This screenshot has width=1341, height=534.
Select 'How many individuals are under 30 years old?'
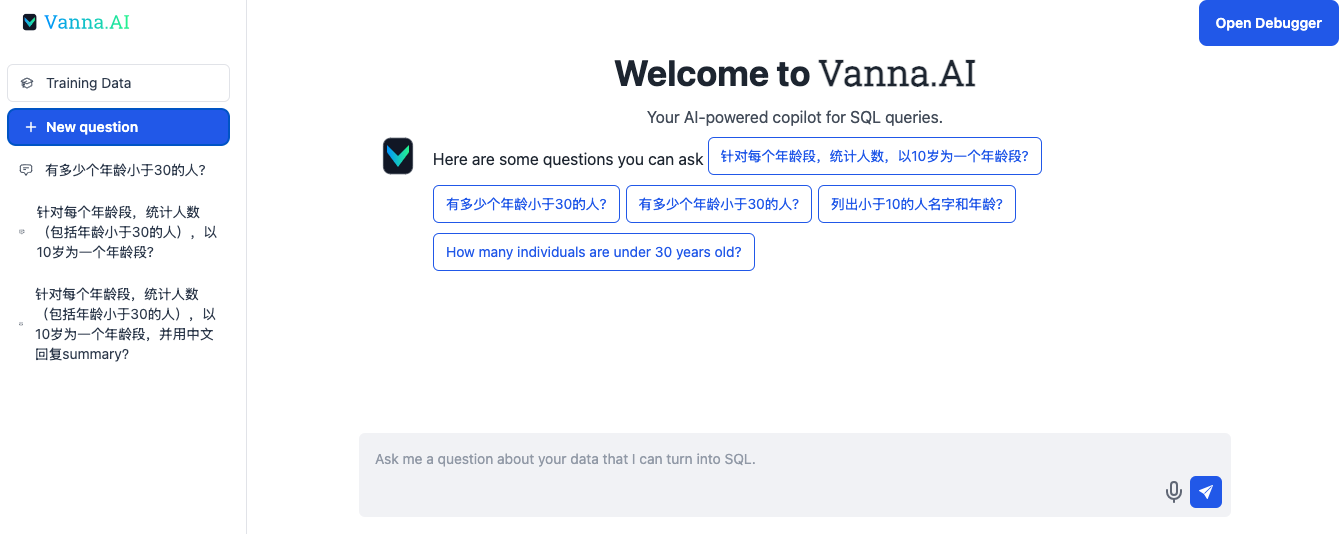[x=594, y=252]
